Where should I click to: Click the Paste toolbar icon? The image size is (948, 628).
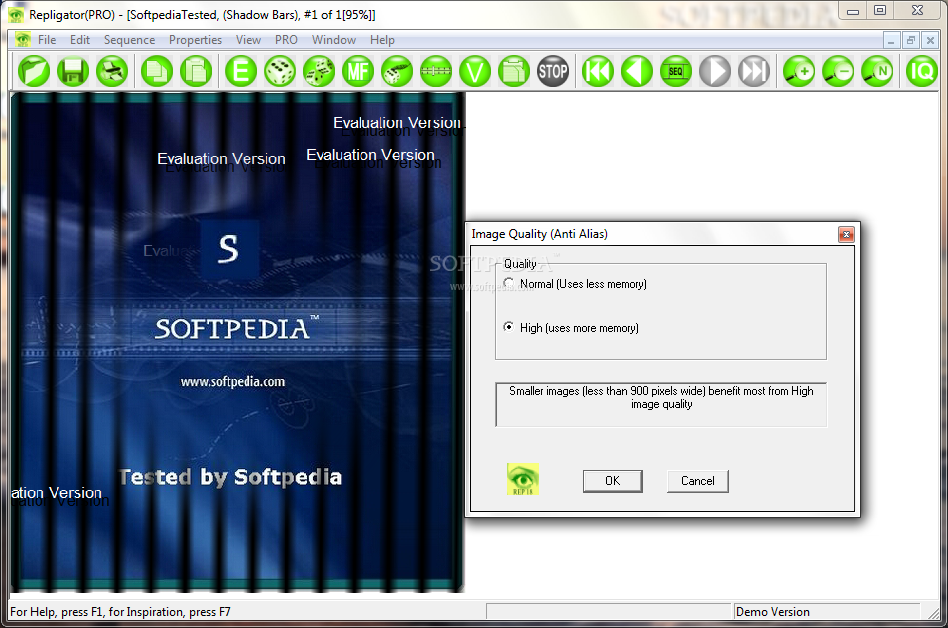(196, 71)
